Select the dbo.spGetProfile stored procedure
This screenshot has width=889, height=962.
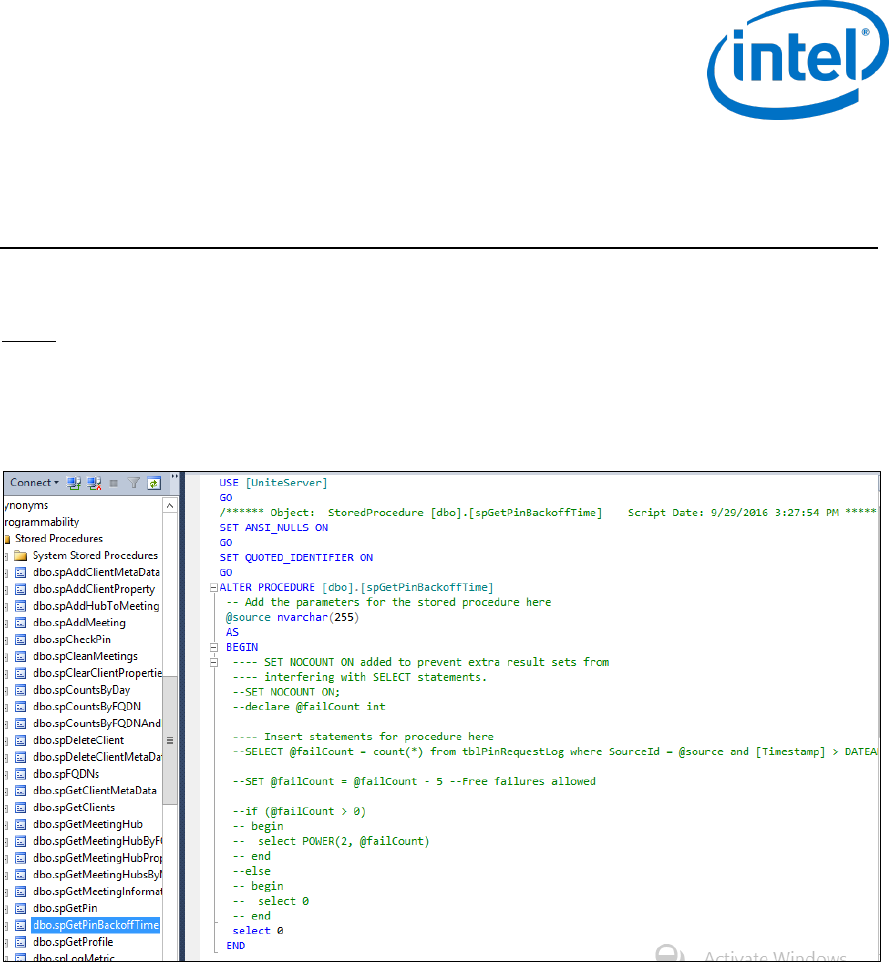click(x=73, y=942)
